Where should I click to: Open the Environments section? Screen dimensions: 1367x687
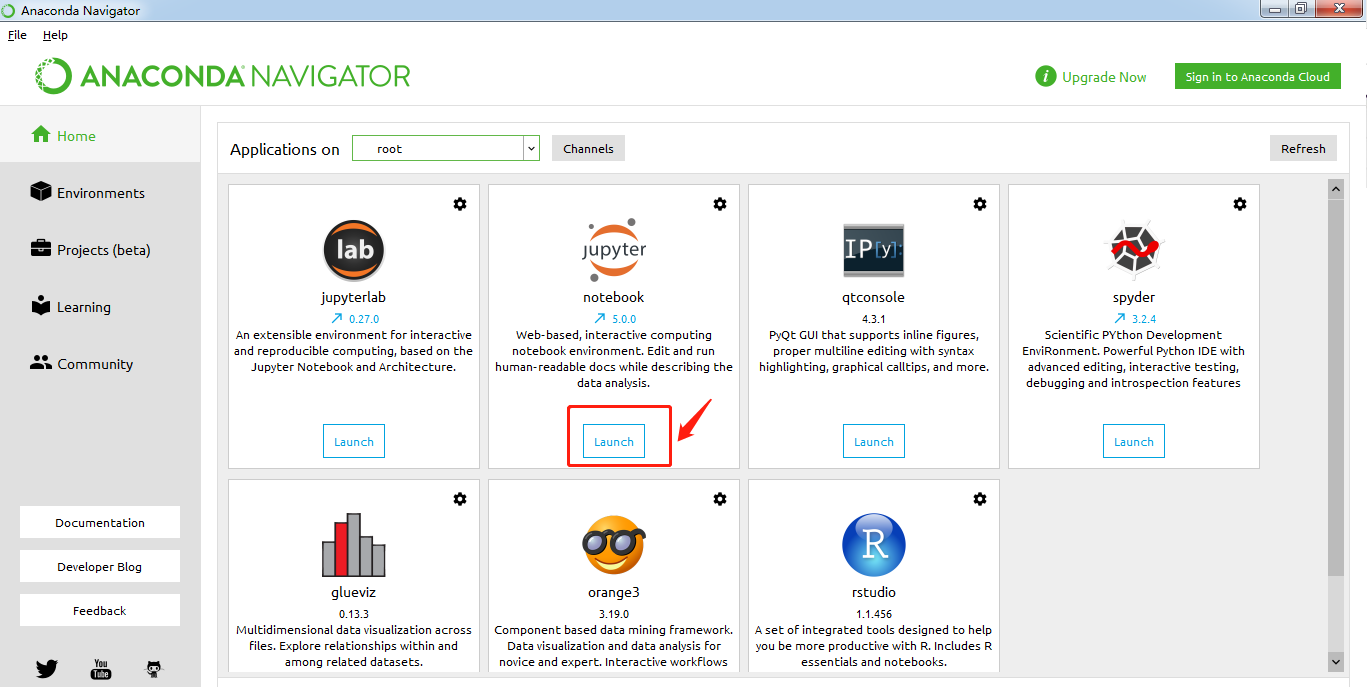point(100,192)
